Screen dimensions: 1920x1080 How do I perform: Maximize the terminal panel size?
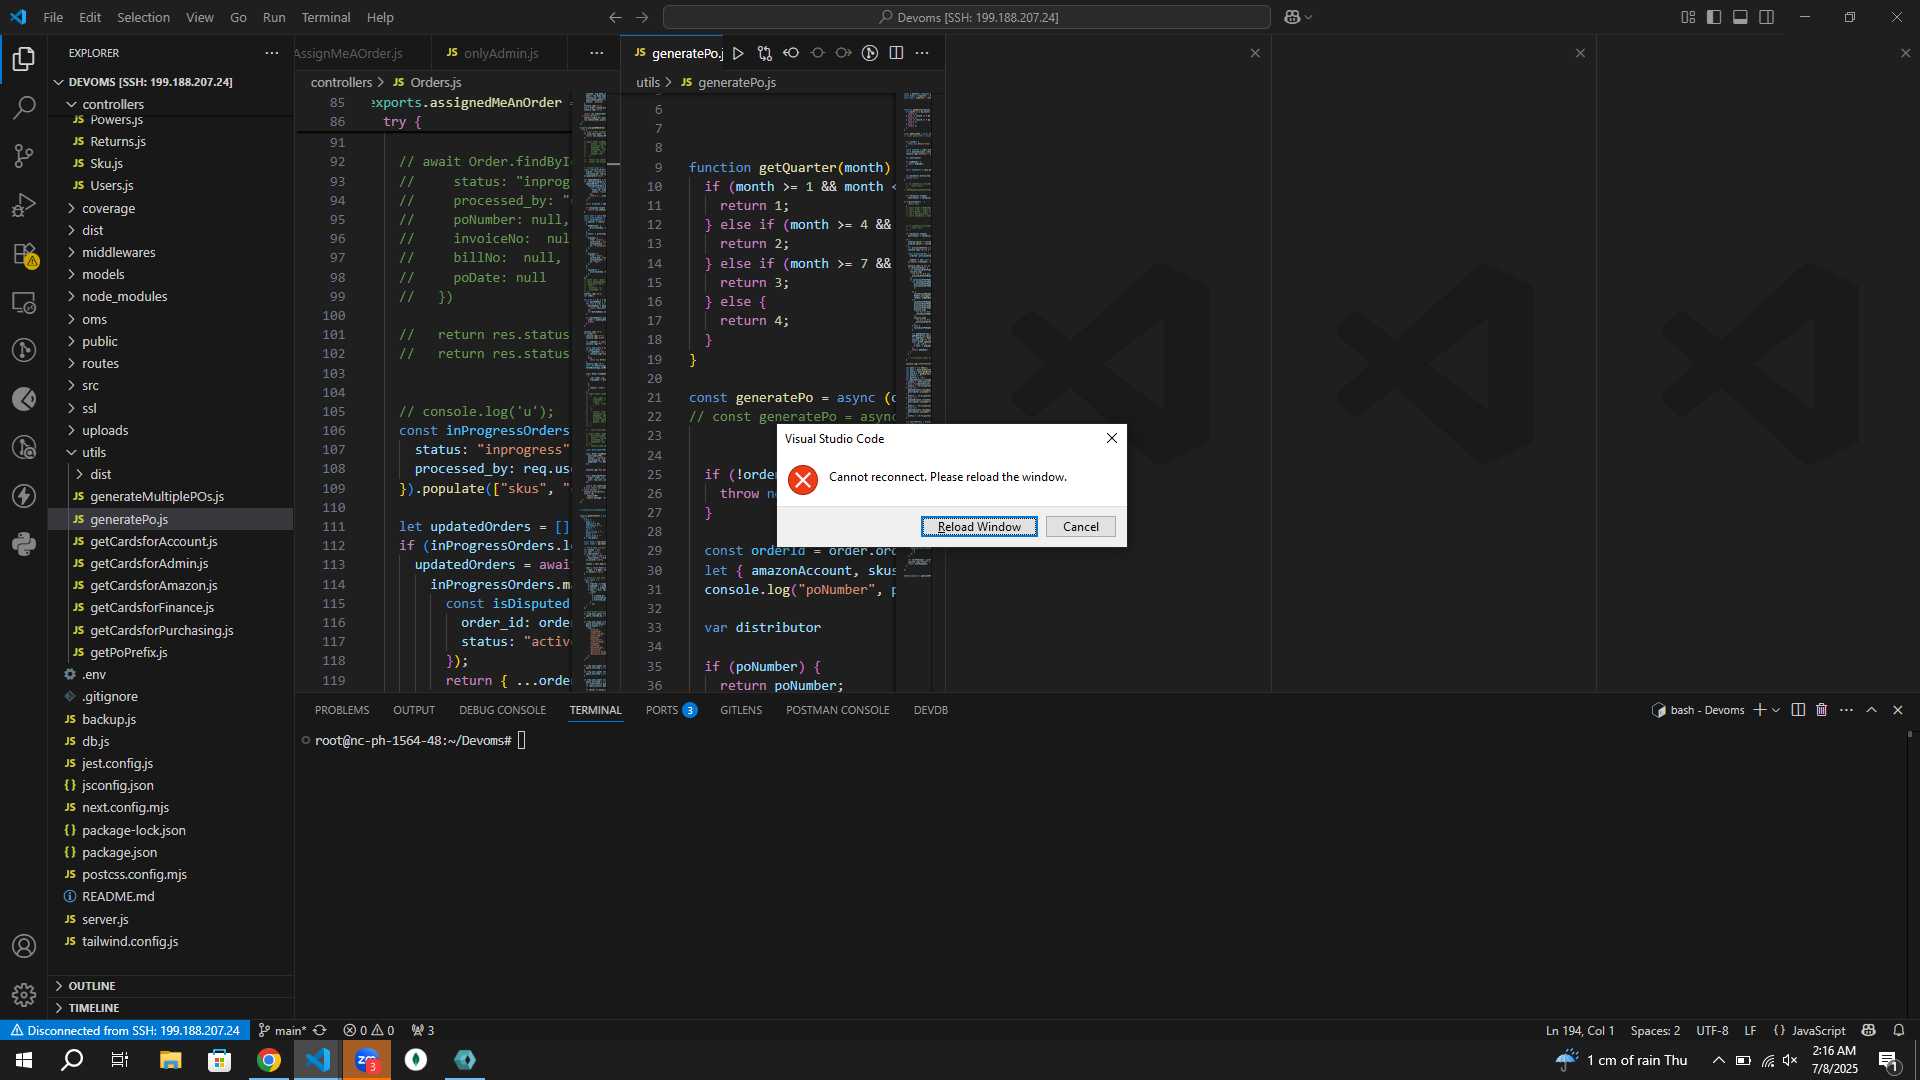point(1872,710)
